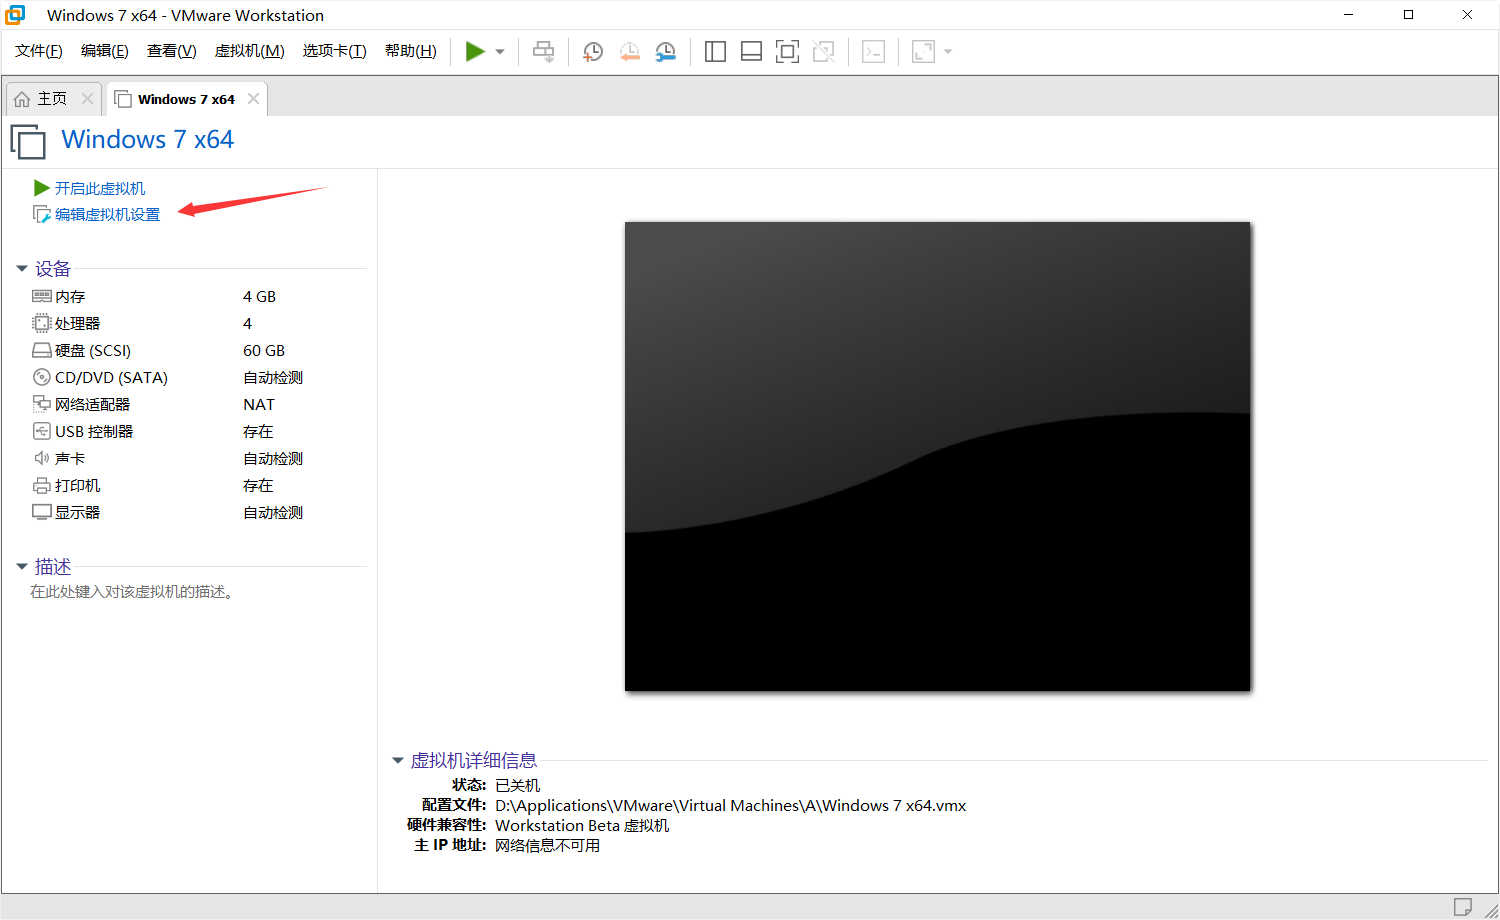Click the 处理器 CPU icon

(x=42, y=323)
